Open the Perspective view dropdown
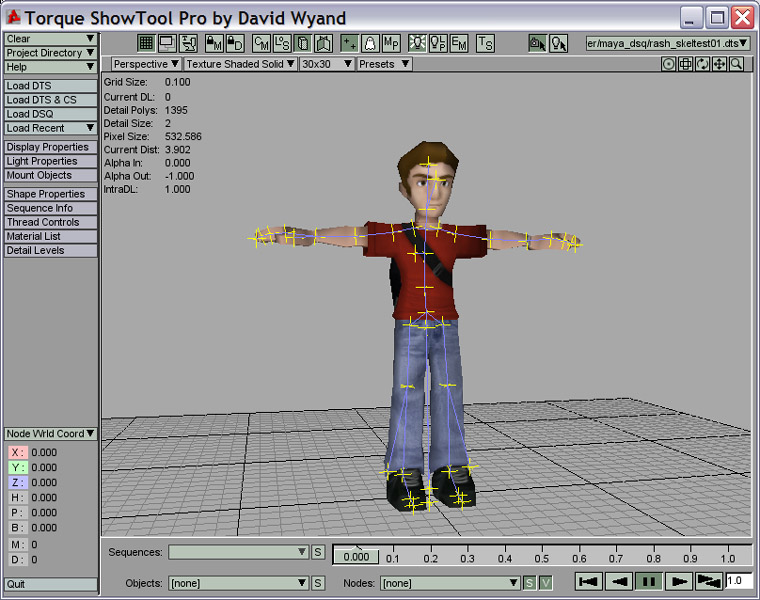The image size is (760, 600). pos(146,64)
